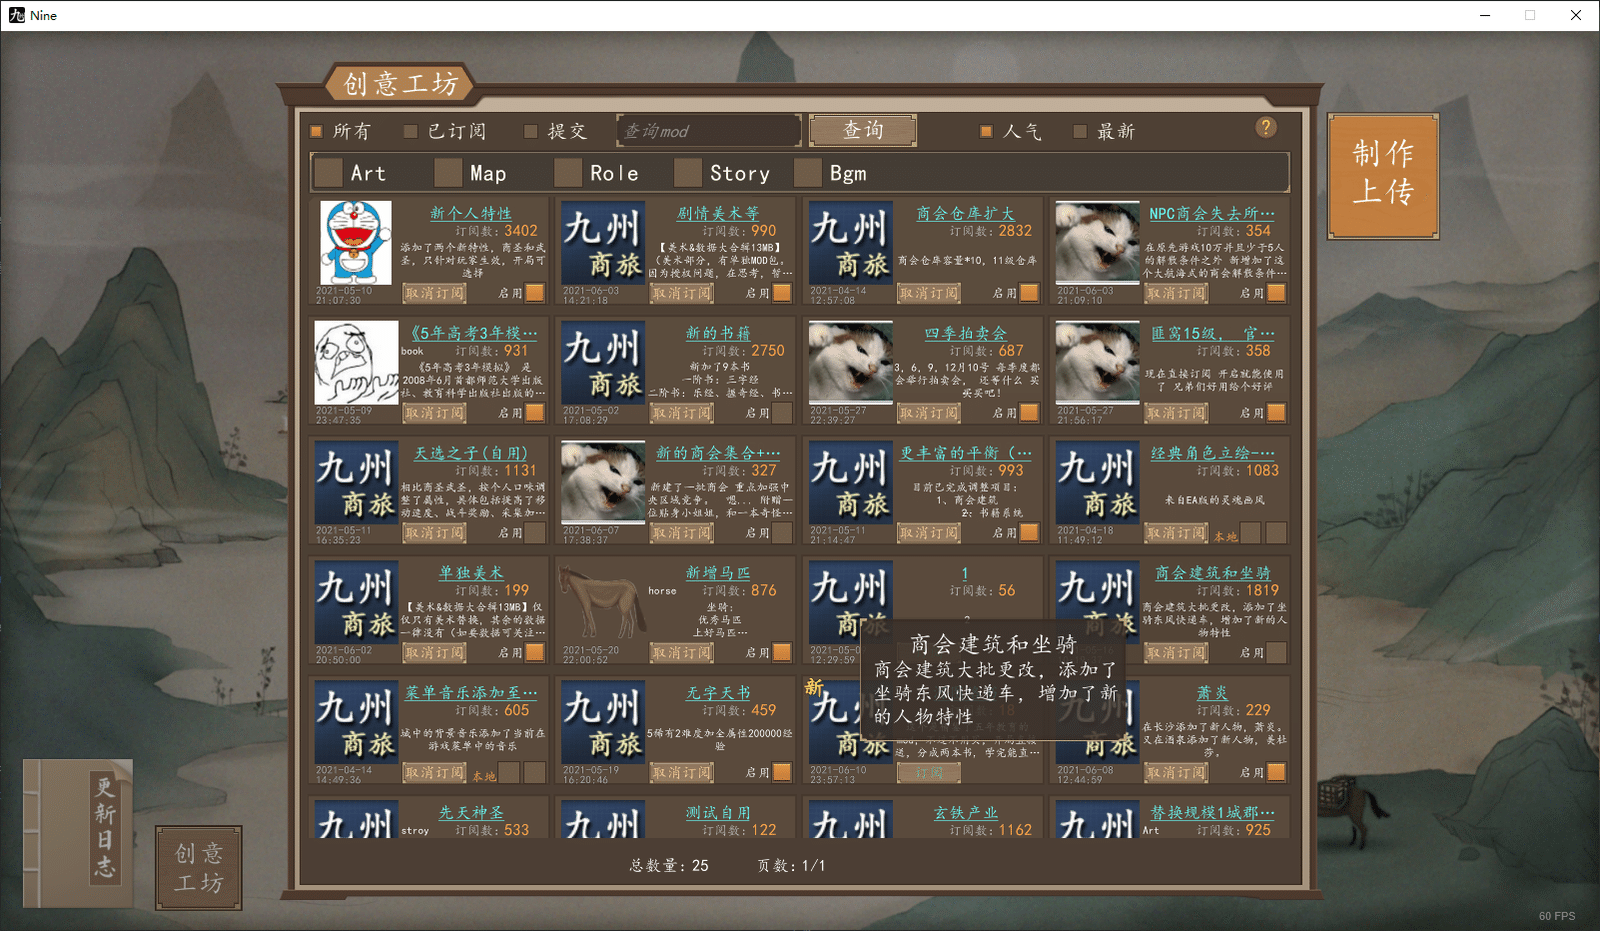Check the 提交 filter checkbox
This screenshot has height=931, width=1600.
tap(531, 131)
